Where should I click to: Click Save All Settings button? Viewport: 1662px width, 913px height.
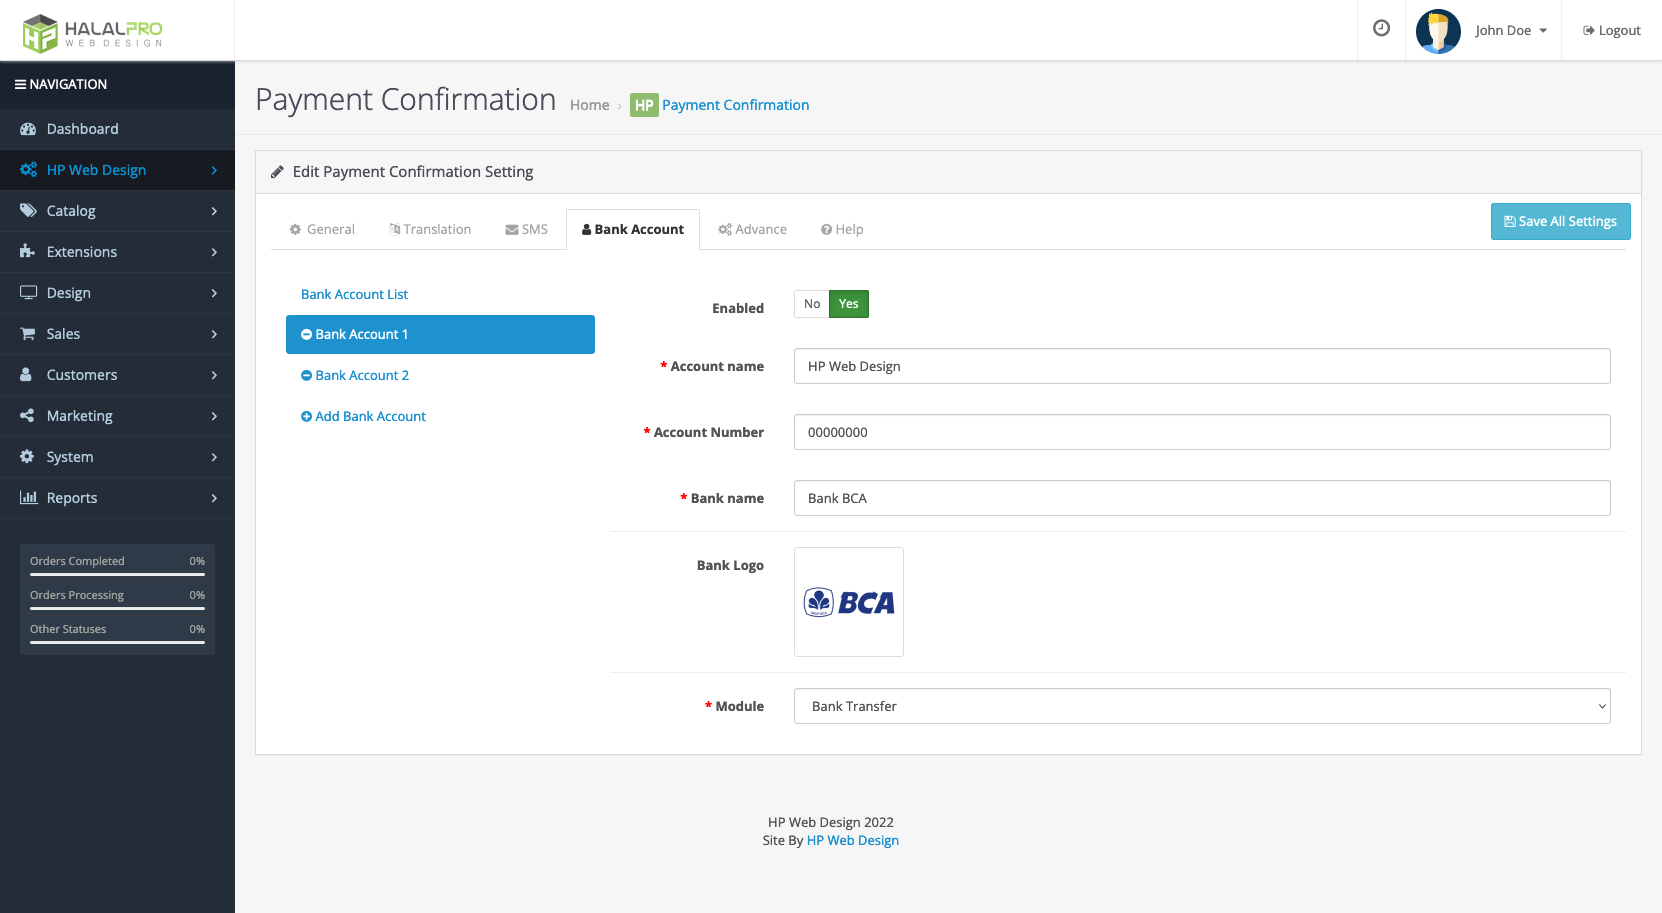(1560, 222)
